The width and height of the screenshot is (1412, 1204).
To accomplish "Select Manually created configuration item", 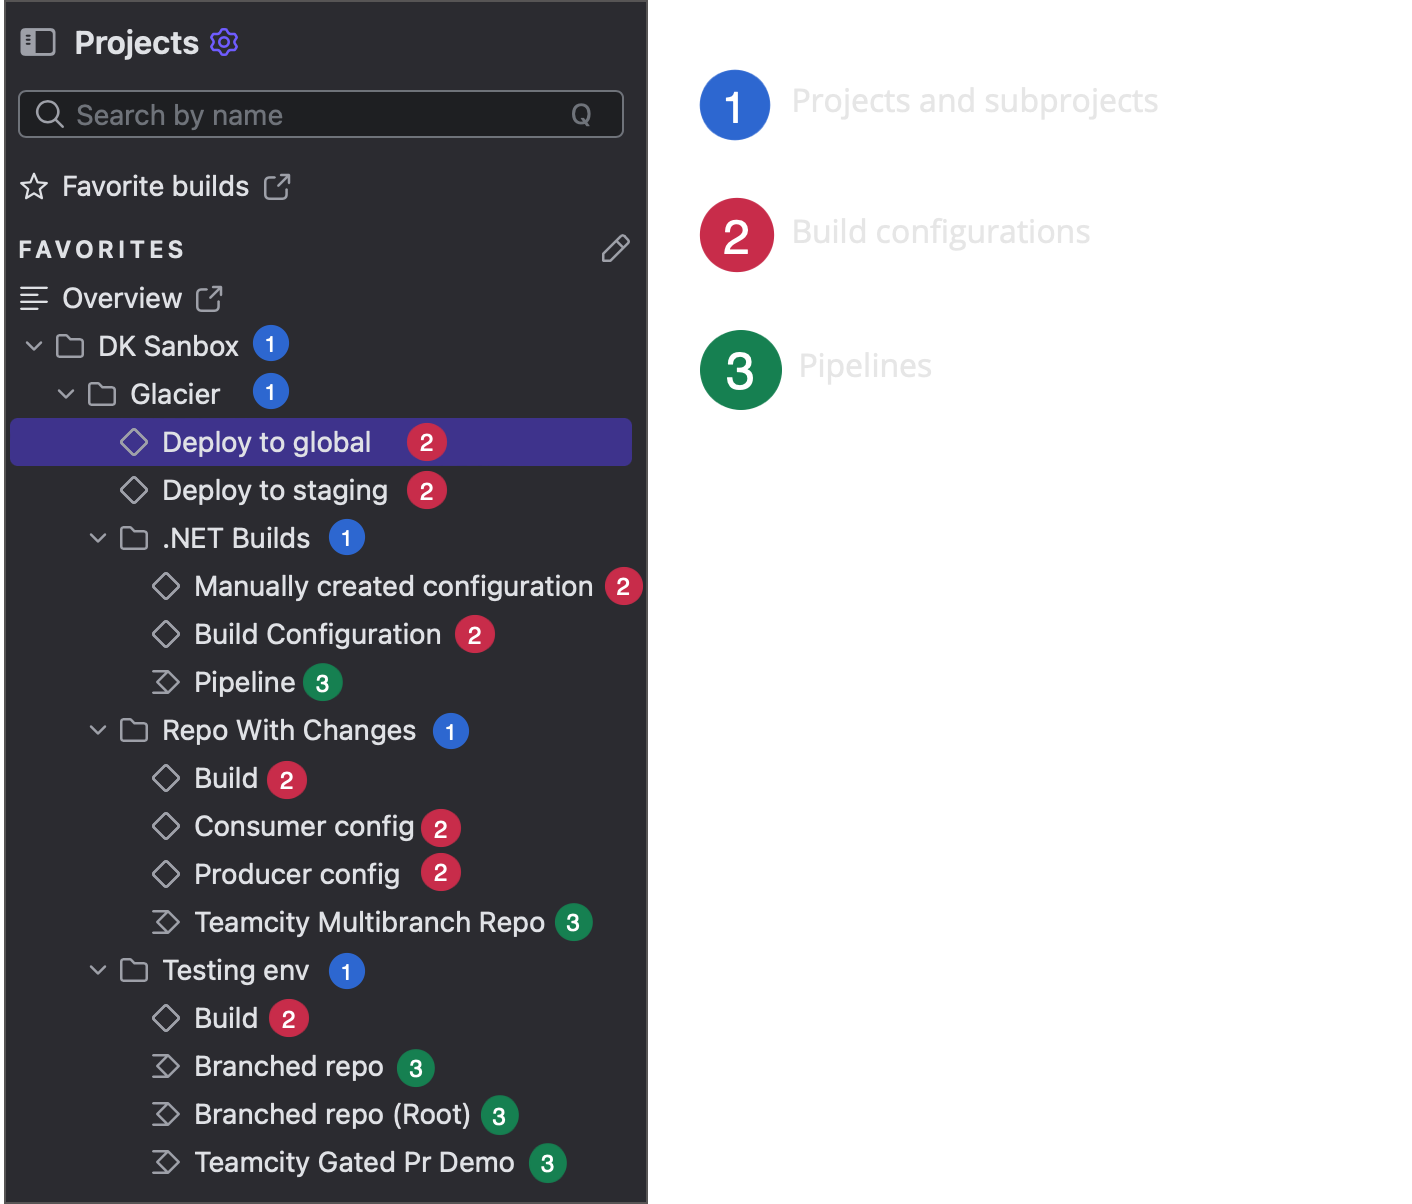I will (x=393, y=586).
